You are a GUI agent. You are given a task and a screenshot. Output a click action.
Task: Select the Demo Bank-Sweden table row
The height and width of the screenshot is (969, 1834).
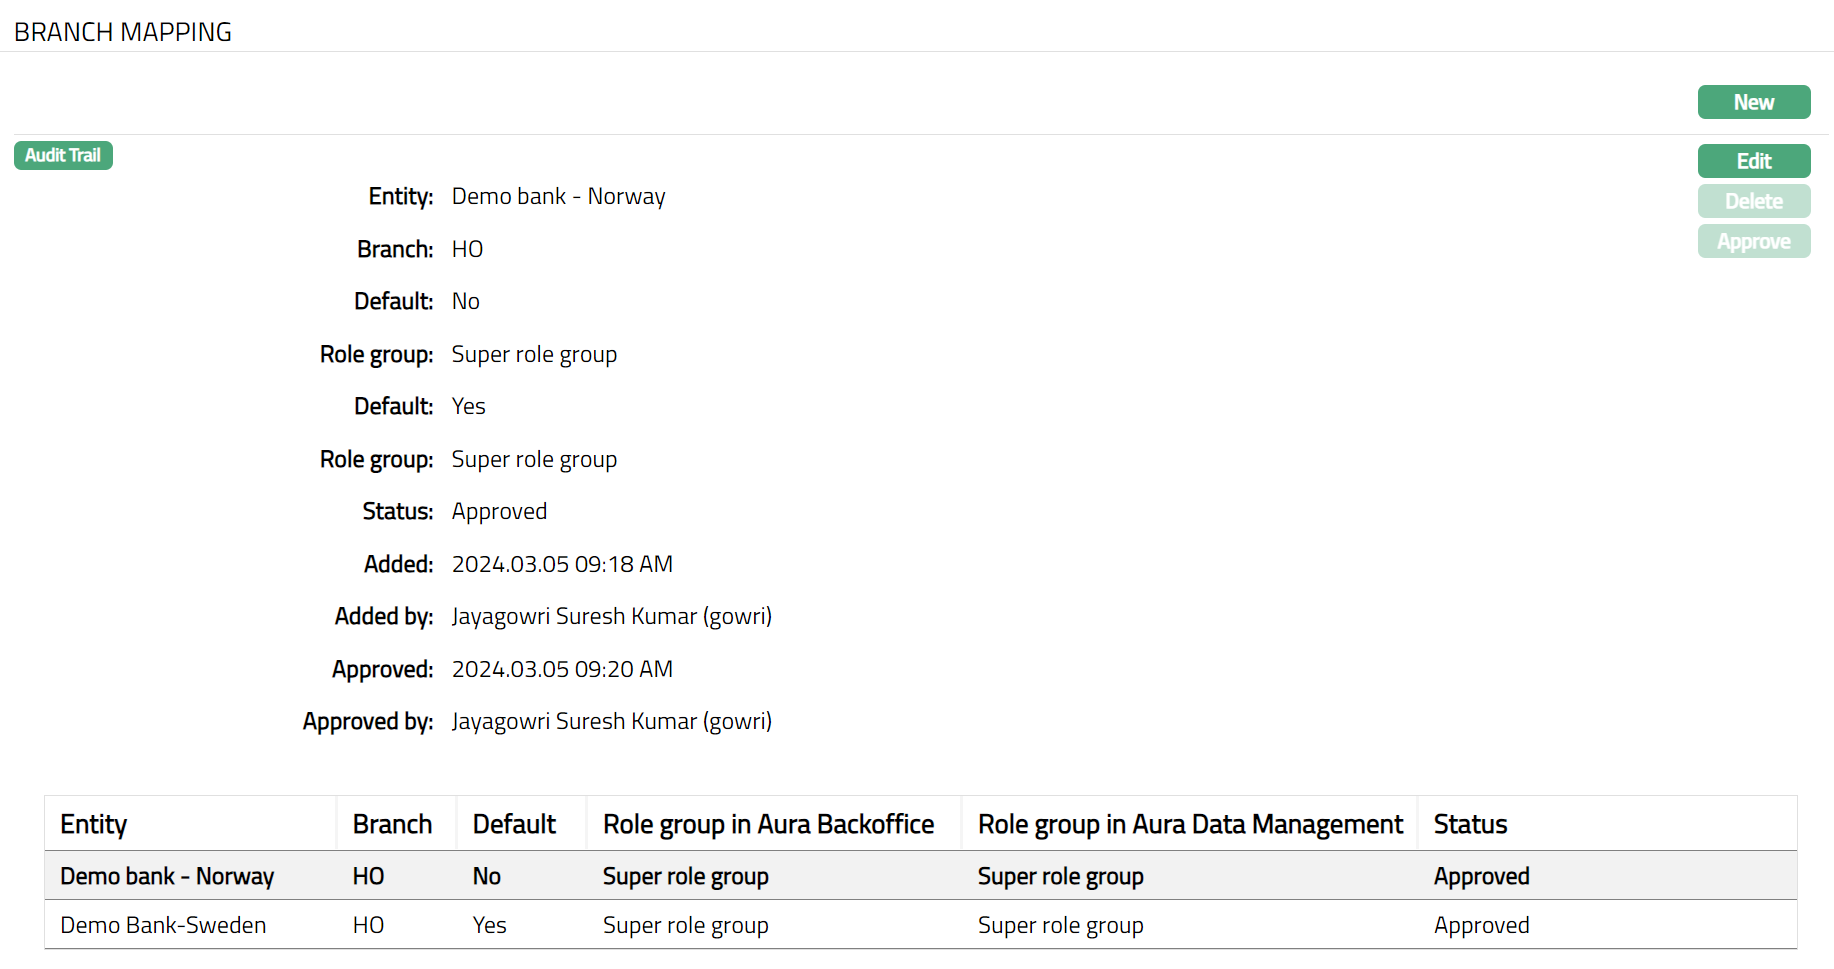163,925
